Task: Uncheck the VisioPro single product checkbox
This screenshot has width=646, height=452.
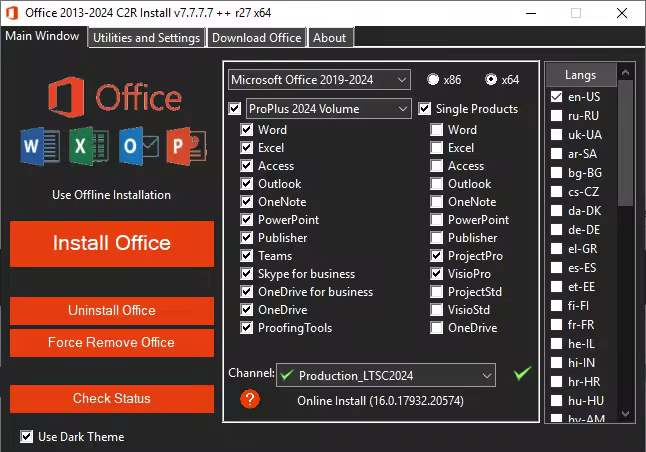Action: point(437,274)
